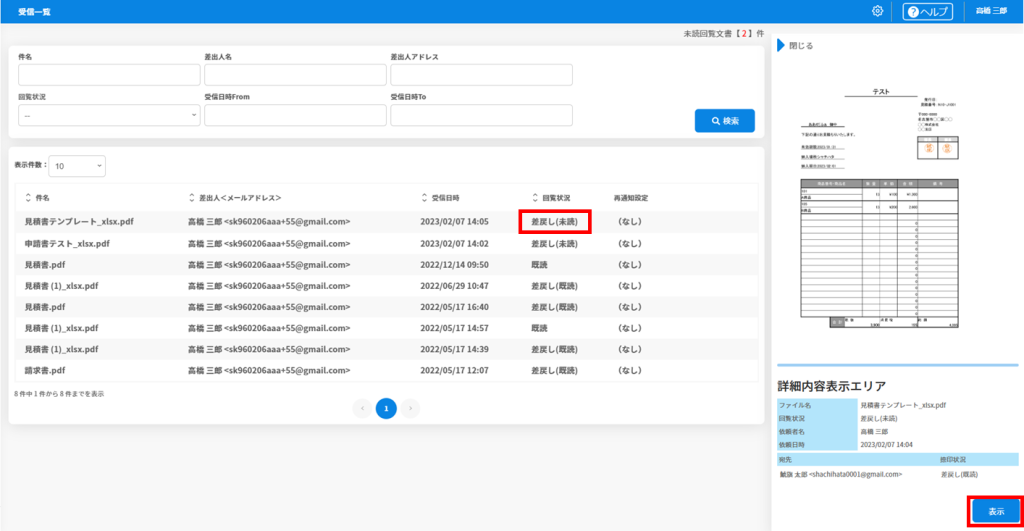This screenshot has width=1024, height=531.
Task: Open the 表示件数 dropdown showing 10
Action: [77, 166]
